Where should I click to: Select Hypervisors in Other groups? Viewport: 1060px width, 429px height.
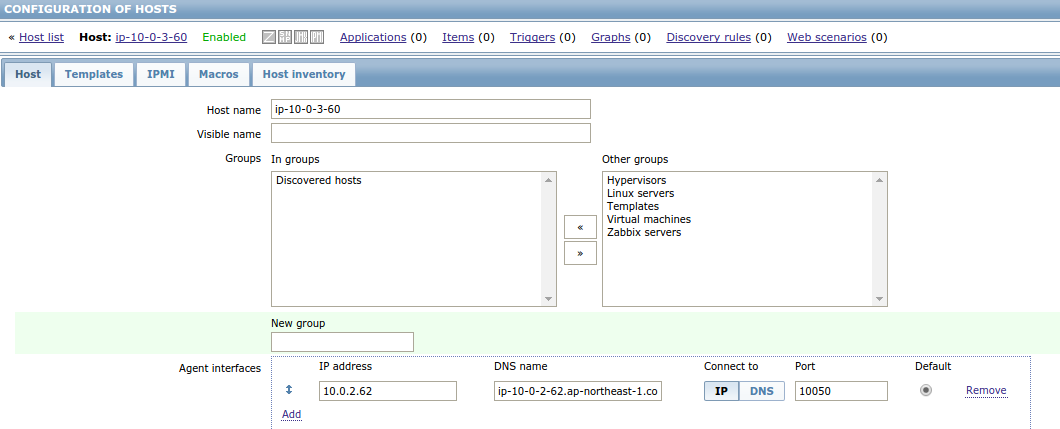point(637,180)
